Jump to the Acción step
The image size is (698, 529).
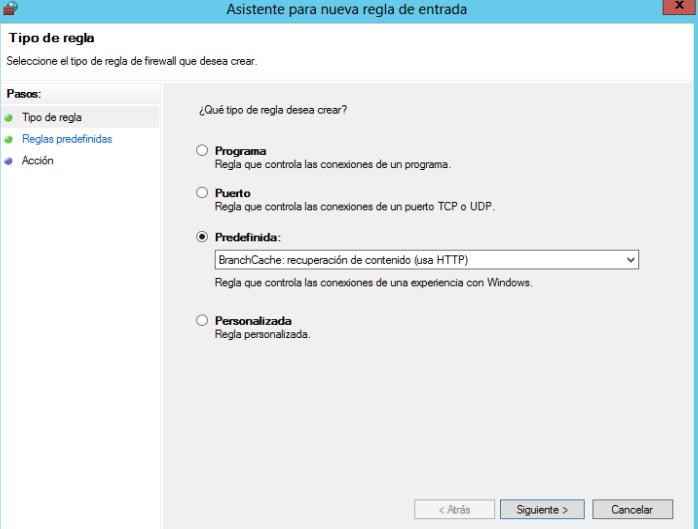[37, 160]
